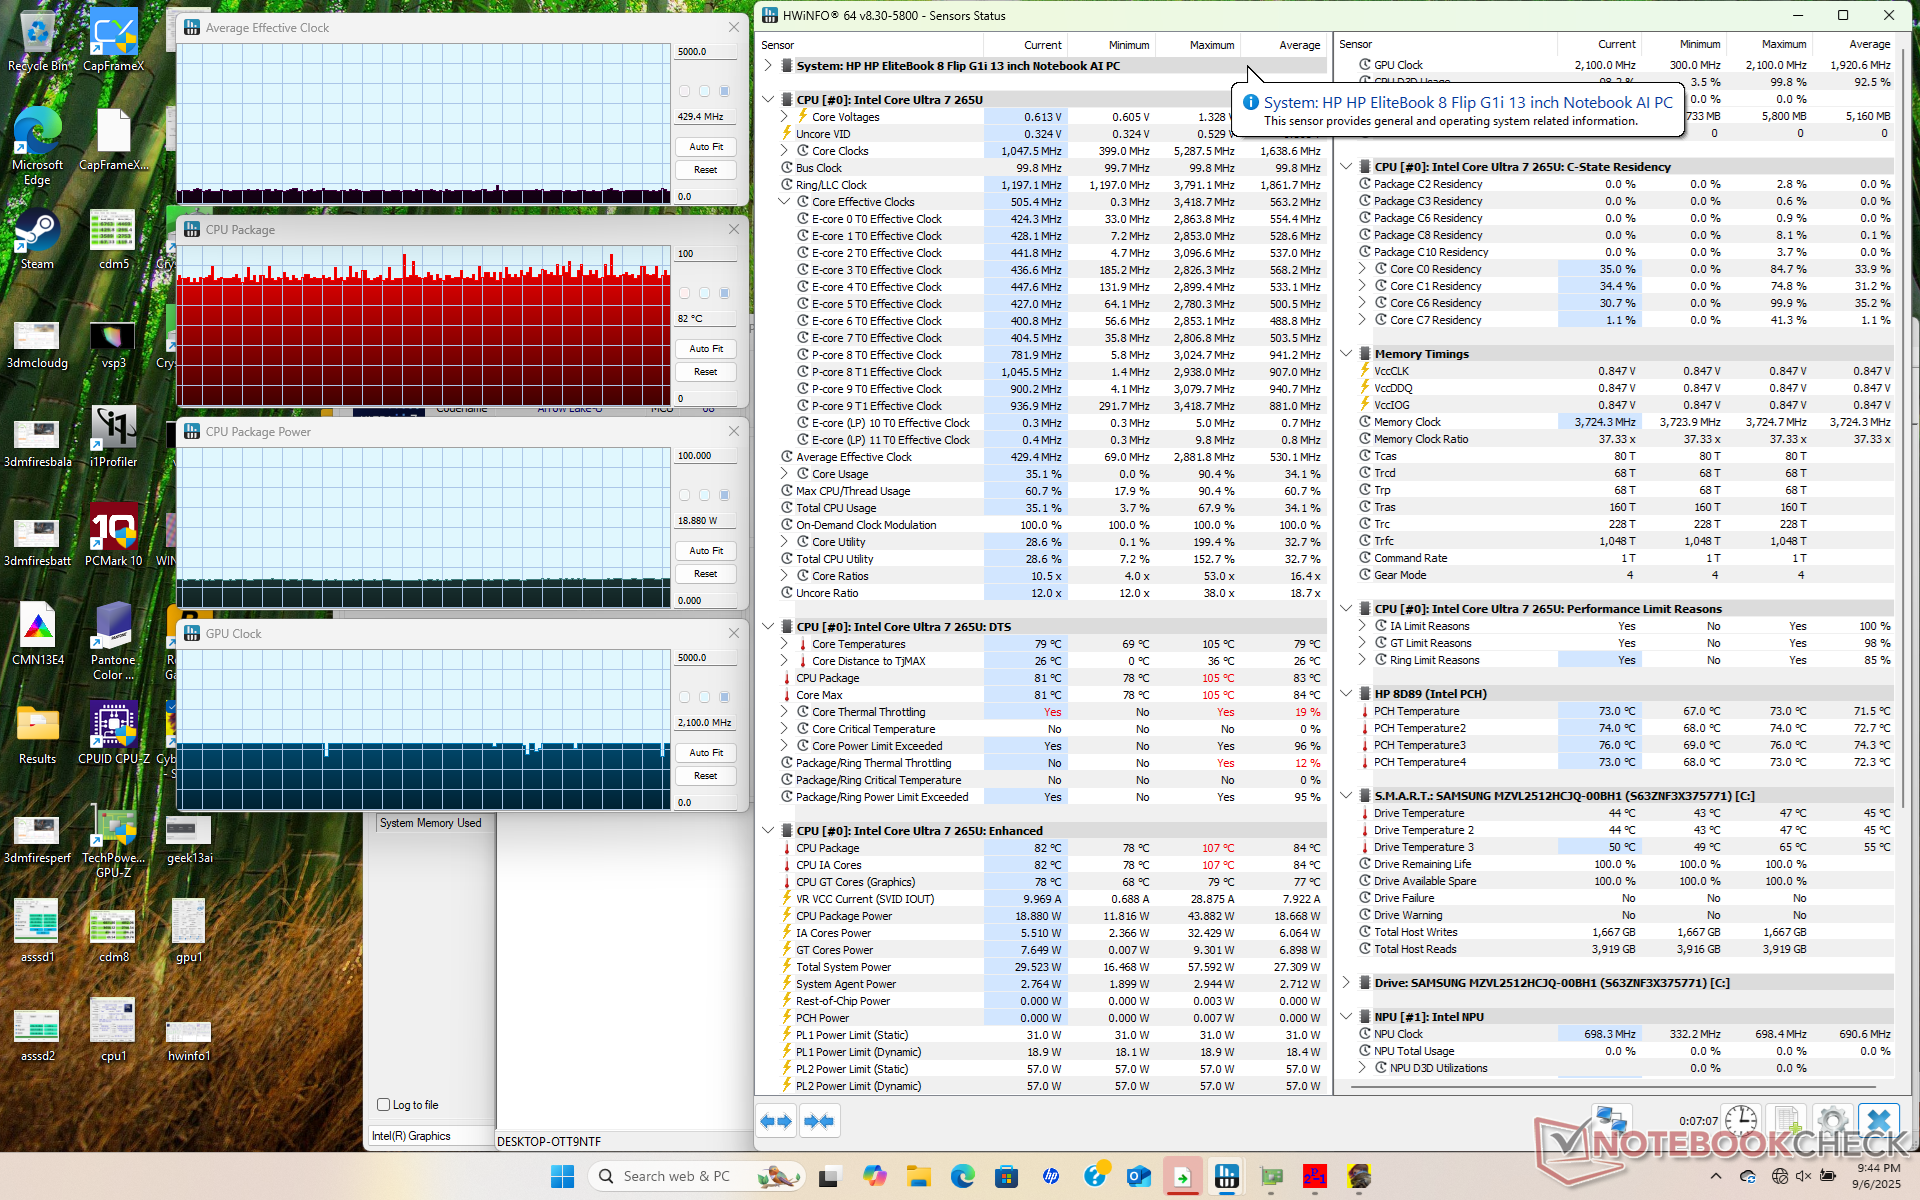Collapse the System HP EliteBook section
Image resolution: width=1920 pixels, height=1200 pixels.
(768, 66)
